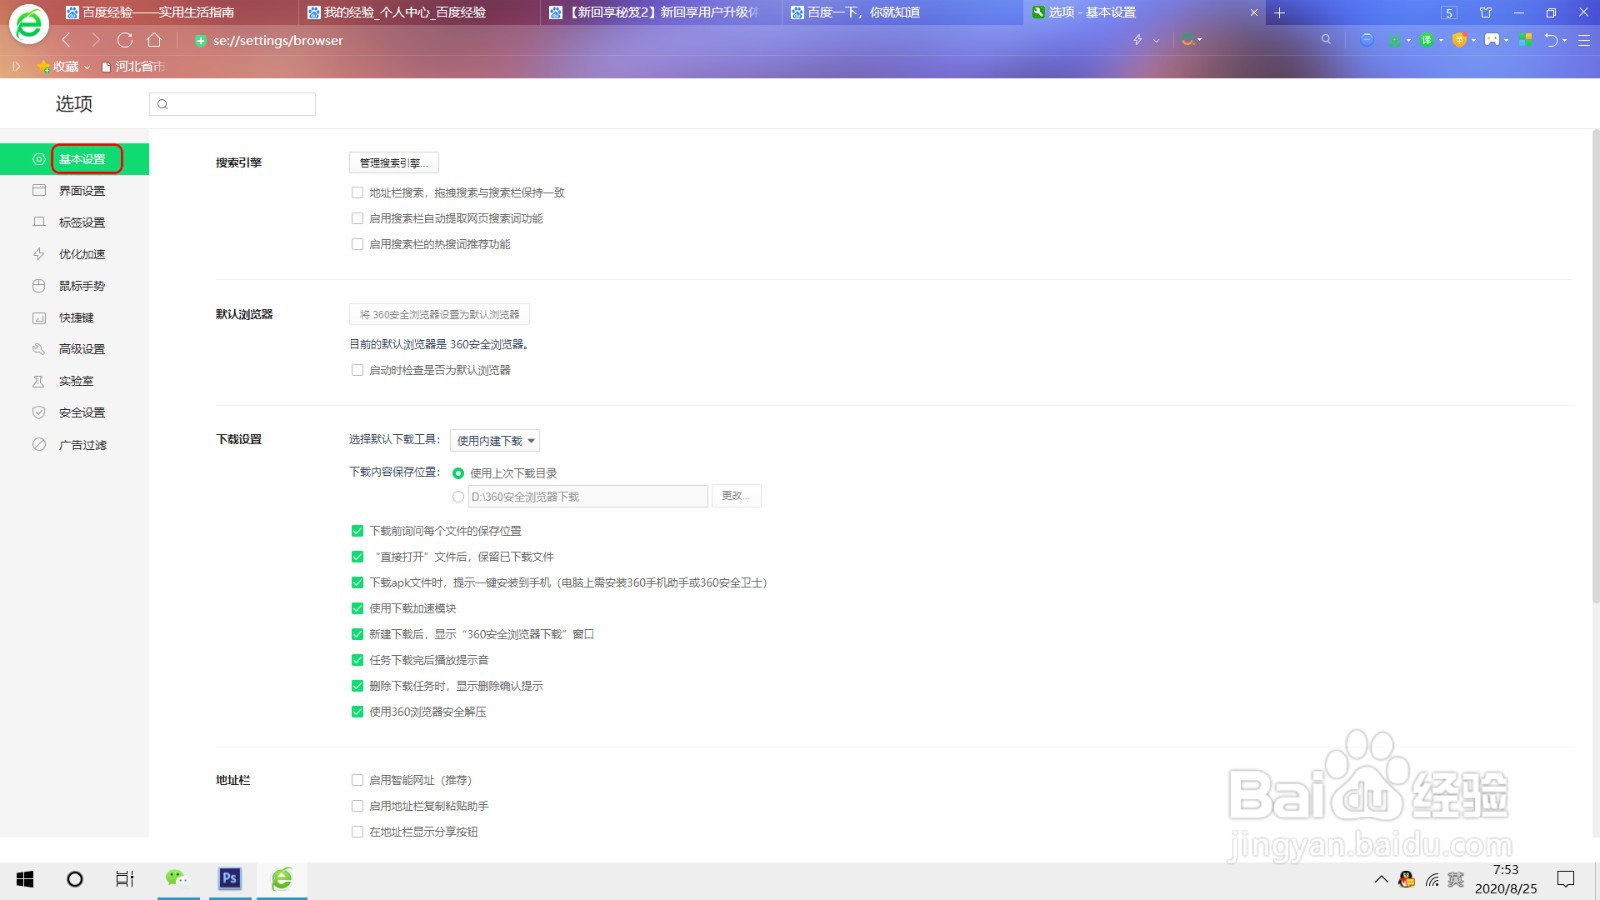Screen dimensions: 1600x900
Task: Open 鼠标手势 in sidebar
Action: pos(74,286)
